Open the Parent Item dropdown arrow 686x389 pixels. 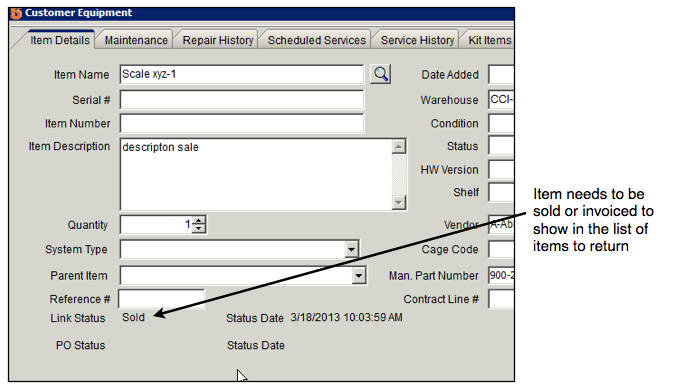(358, 276)
